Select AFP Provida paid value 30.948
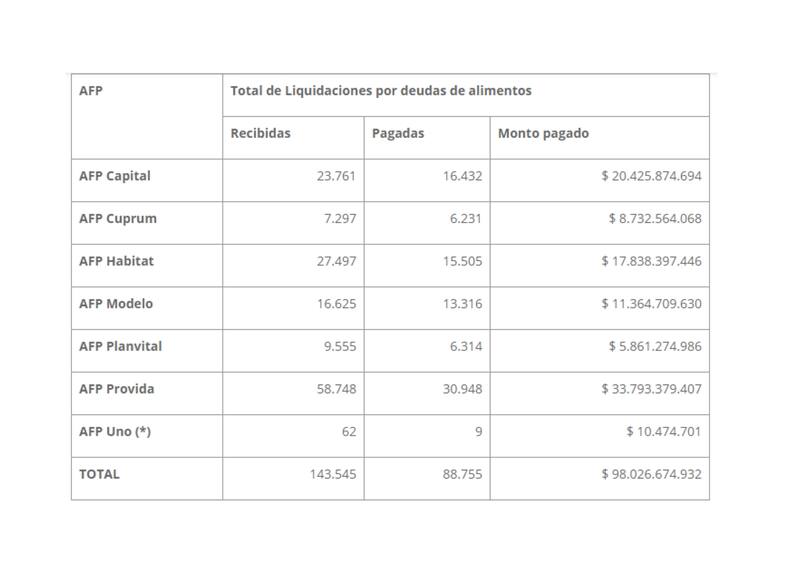The width and height of the screenshot is (800, 581). tap(461, 388)
